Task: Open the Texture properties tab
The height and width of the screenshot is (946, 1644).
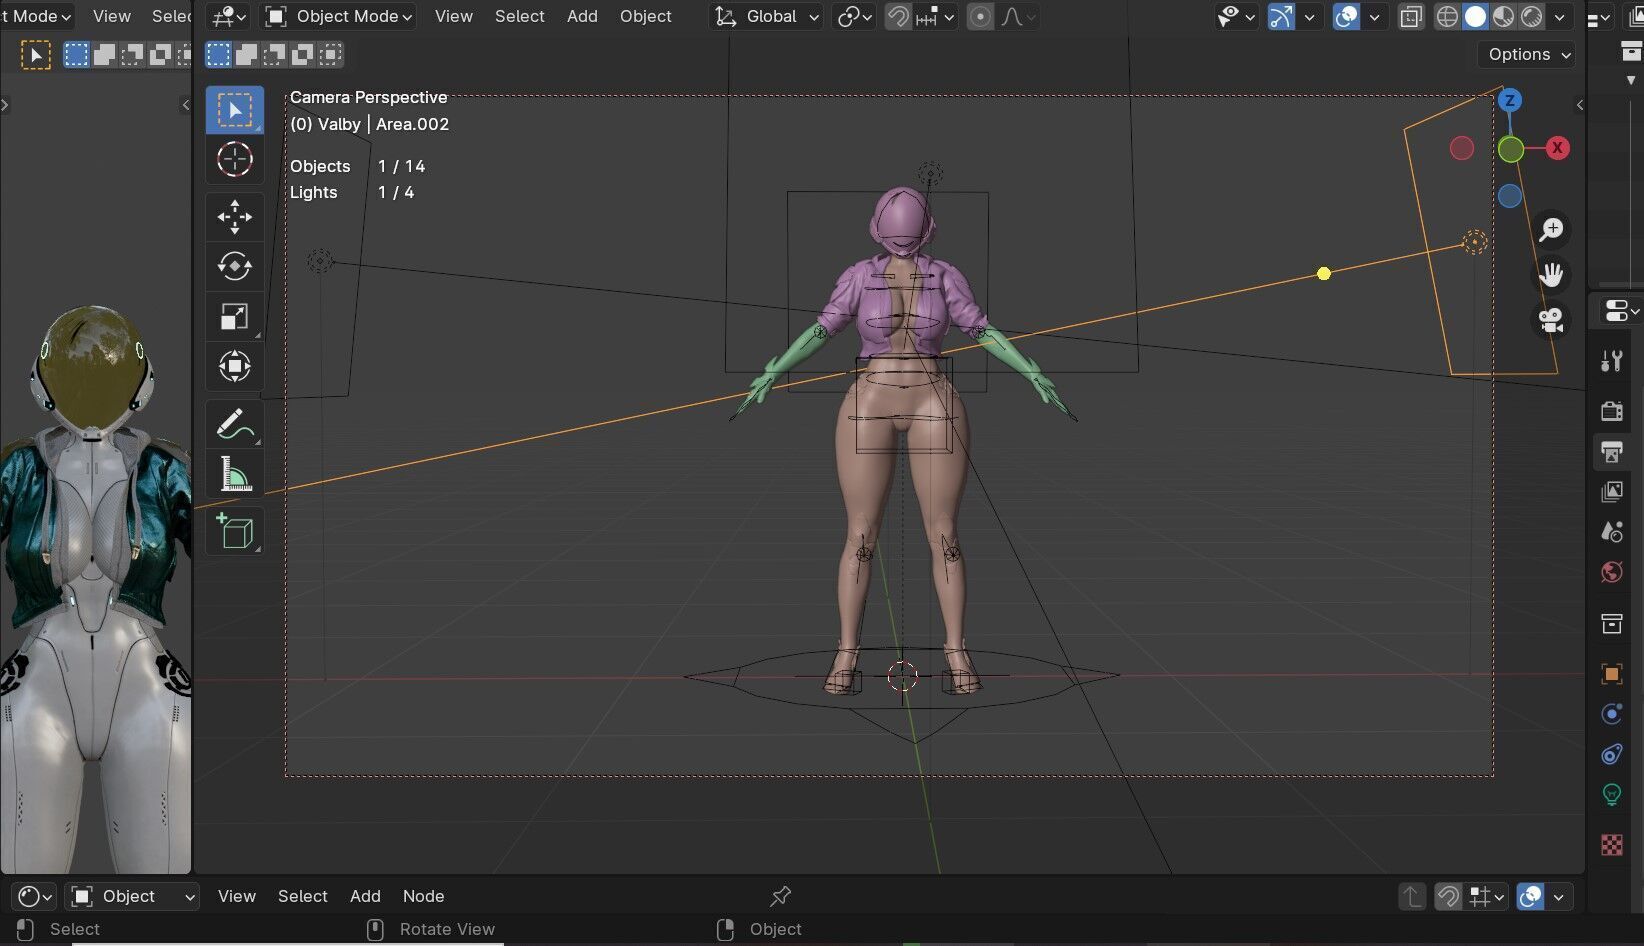Action: coord(1611,845)
